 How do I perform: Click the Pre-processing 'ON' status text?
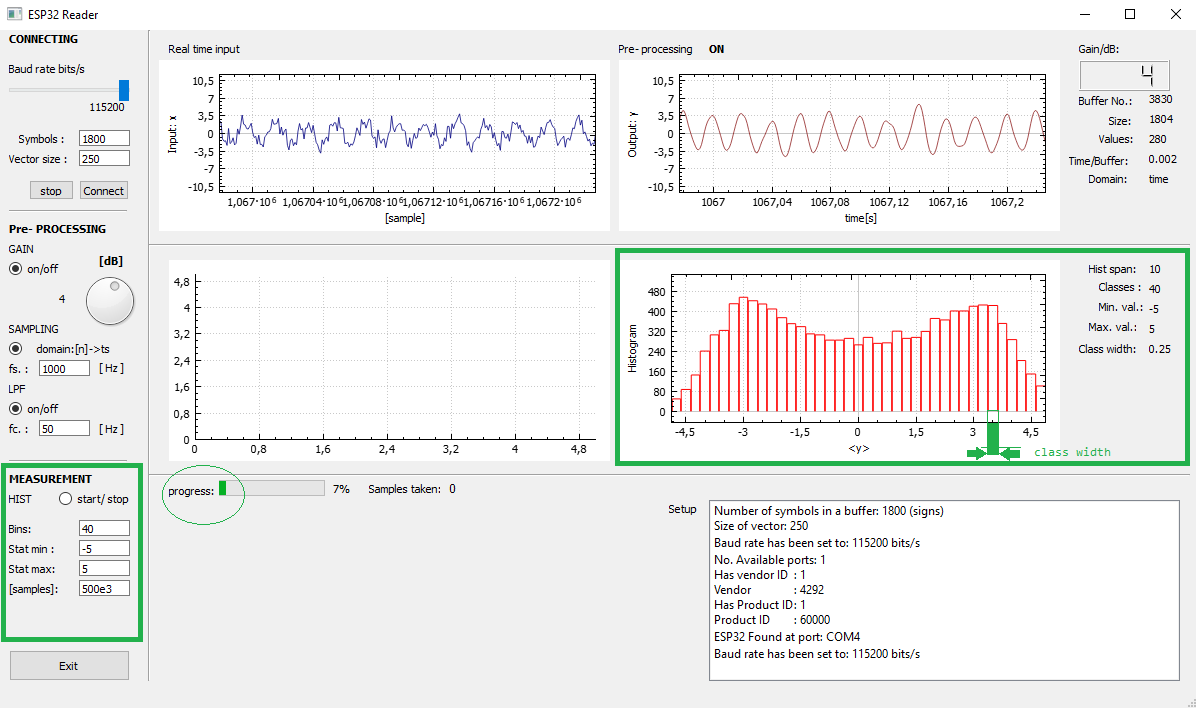716,49
